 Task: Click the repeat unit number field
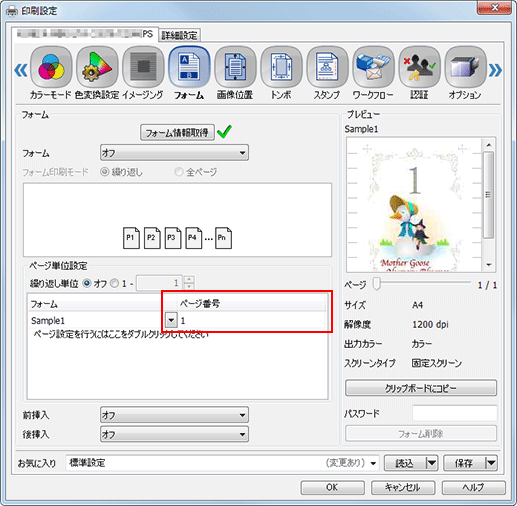click(x=160, y=283)
